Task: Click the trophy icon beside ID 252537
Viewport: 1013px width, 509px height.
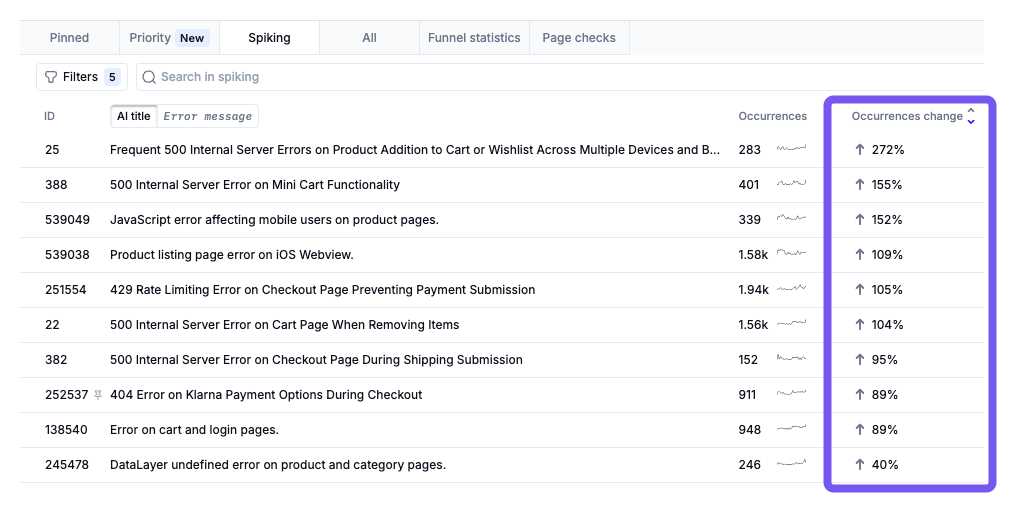Action: 98,395
